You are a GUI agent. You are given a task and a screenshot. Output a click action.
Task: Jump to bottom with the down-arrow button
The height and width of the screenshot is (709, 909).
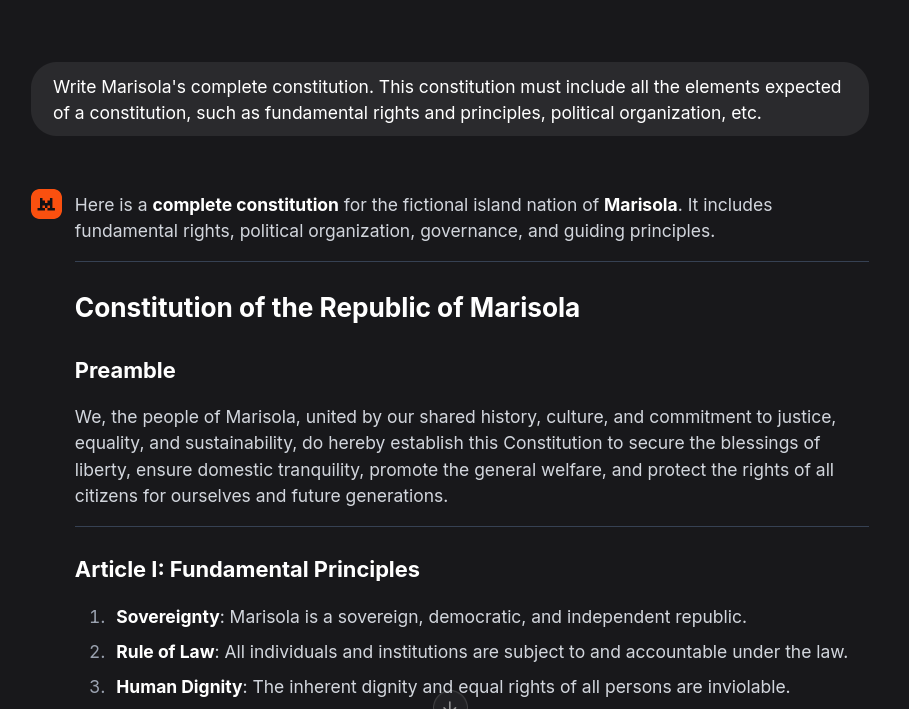pos(450,701)
